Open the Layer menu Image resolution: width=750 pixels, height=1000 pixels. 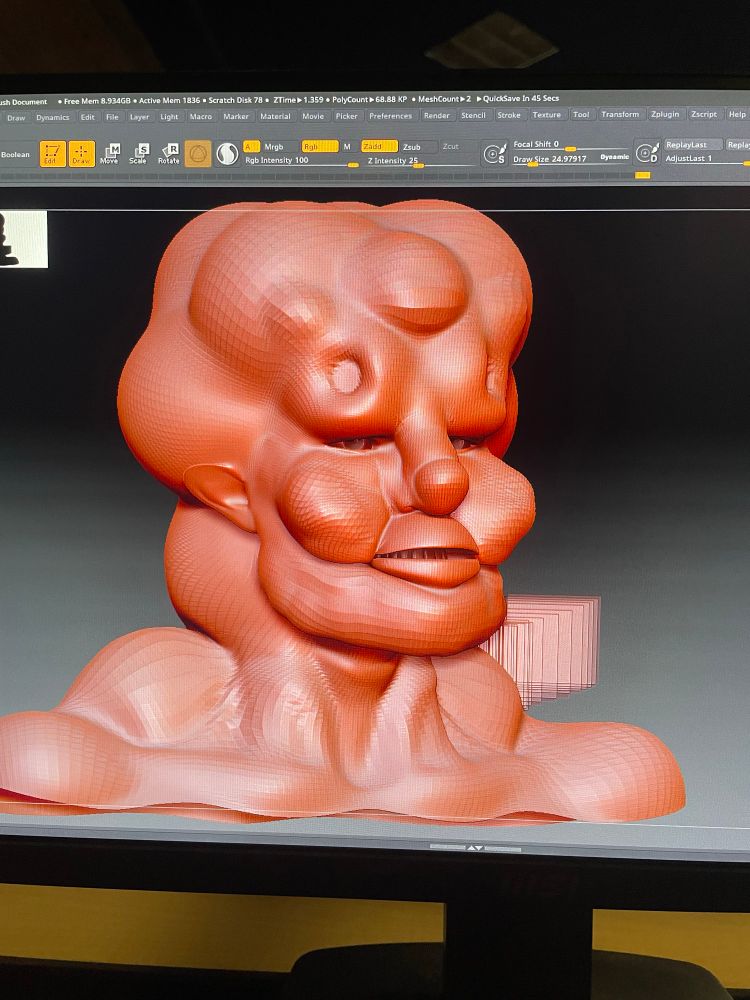(x=140, y=117)
